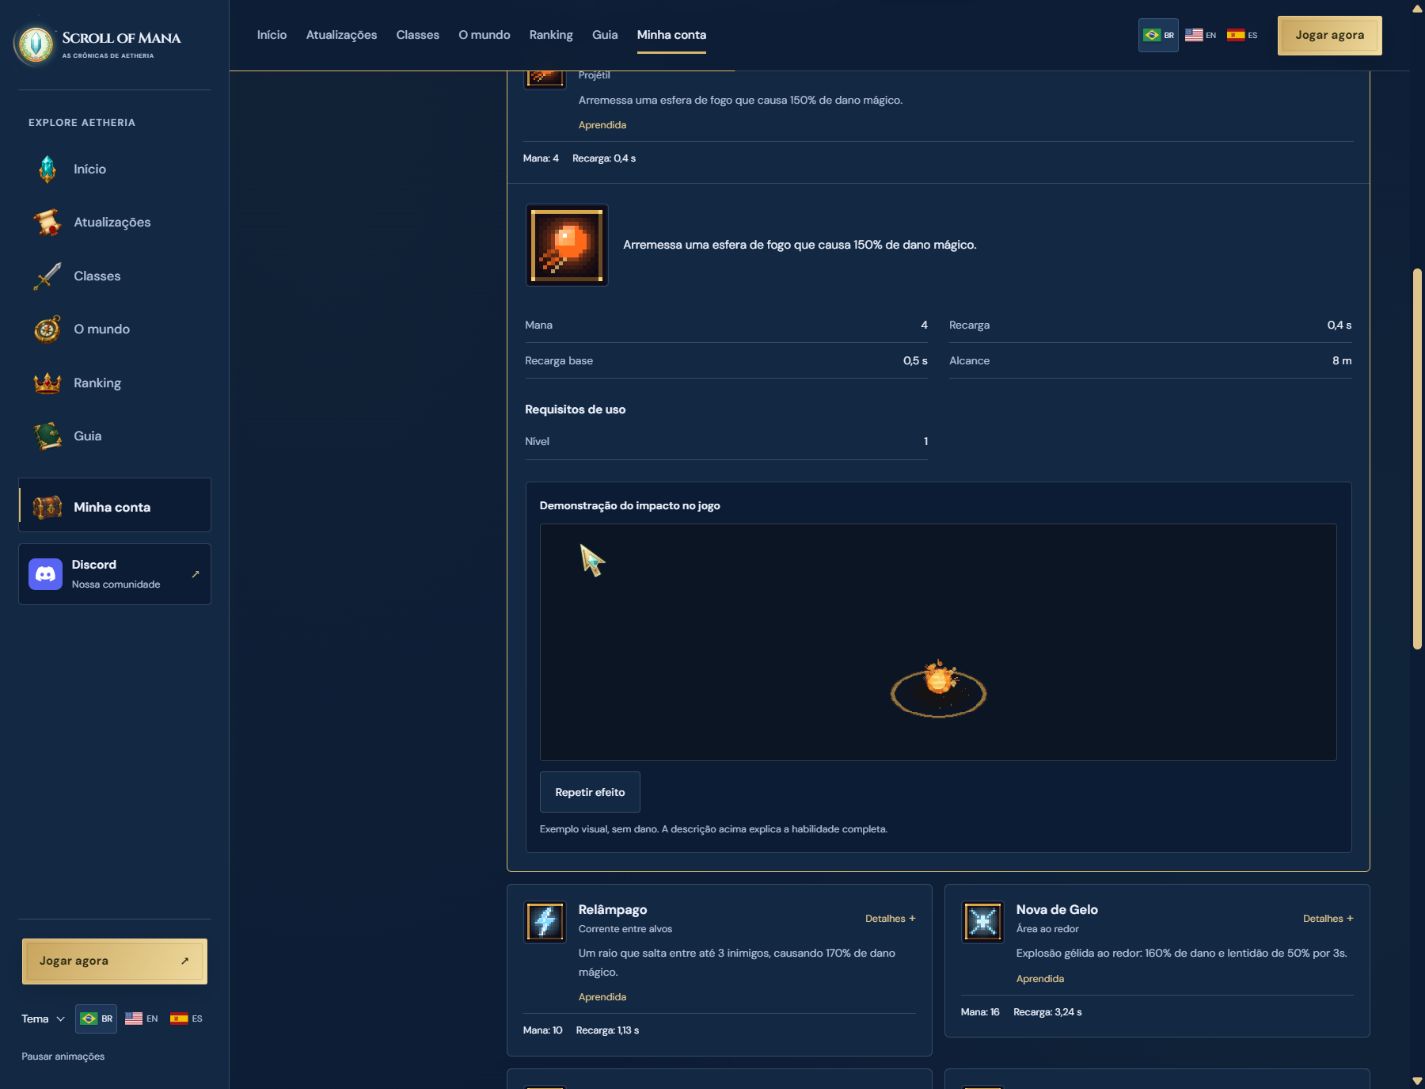Screen dimensions: 1425x1089
Task: Open Classes in the top navigation bar
Action: [x=418, y=35]
